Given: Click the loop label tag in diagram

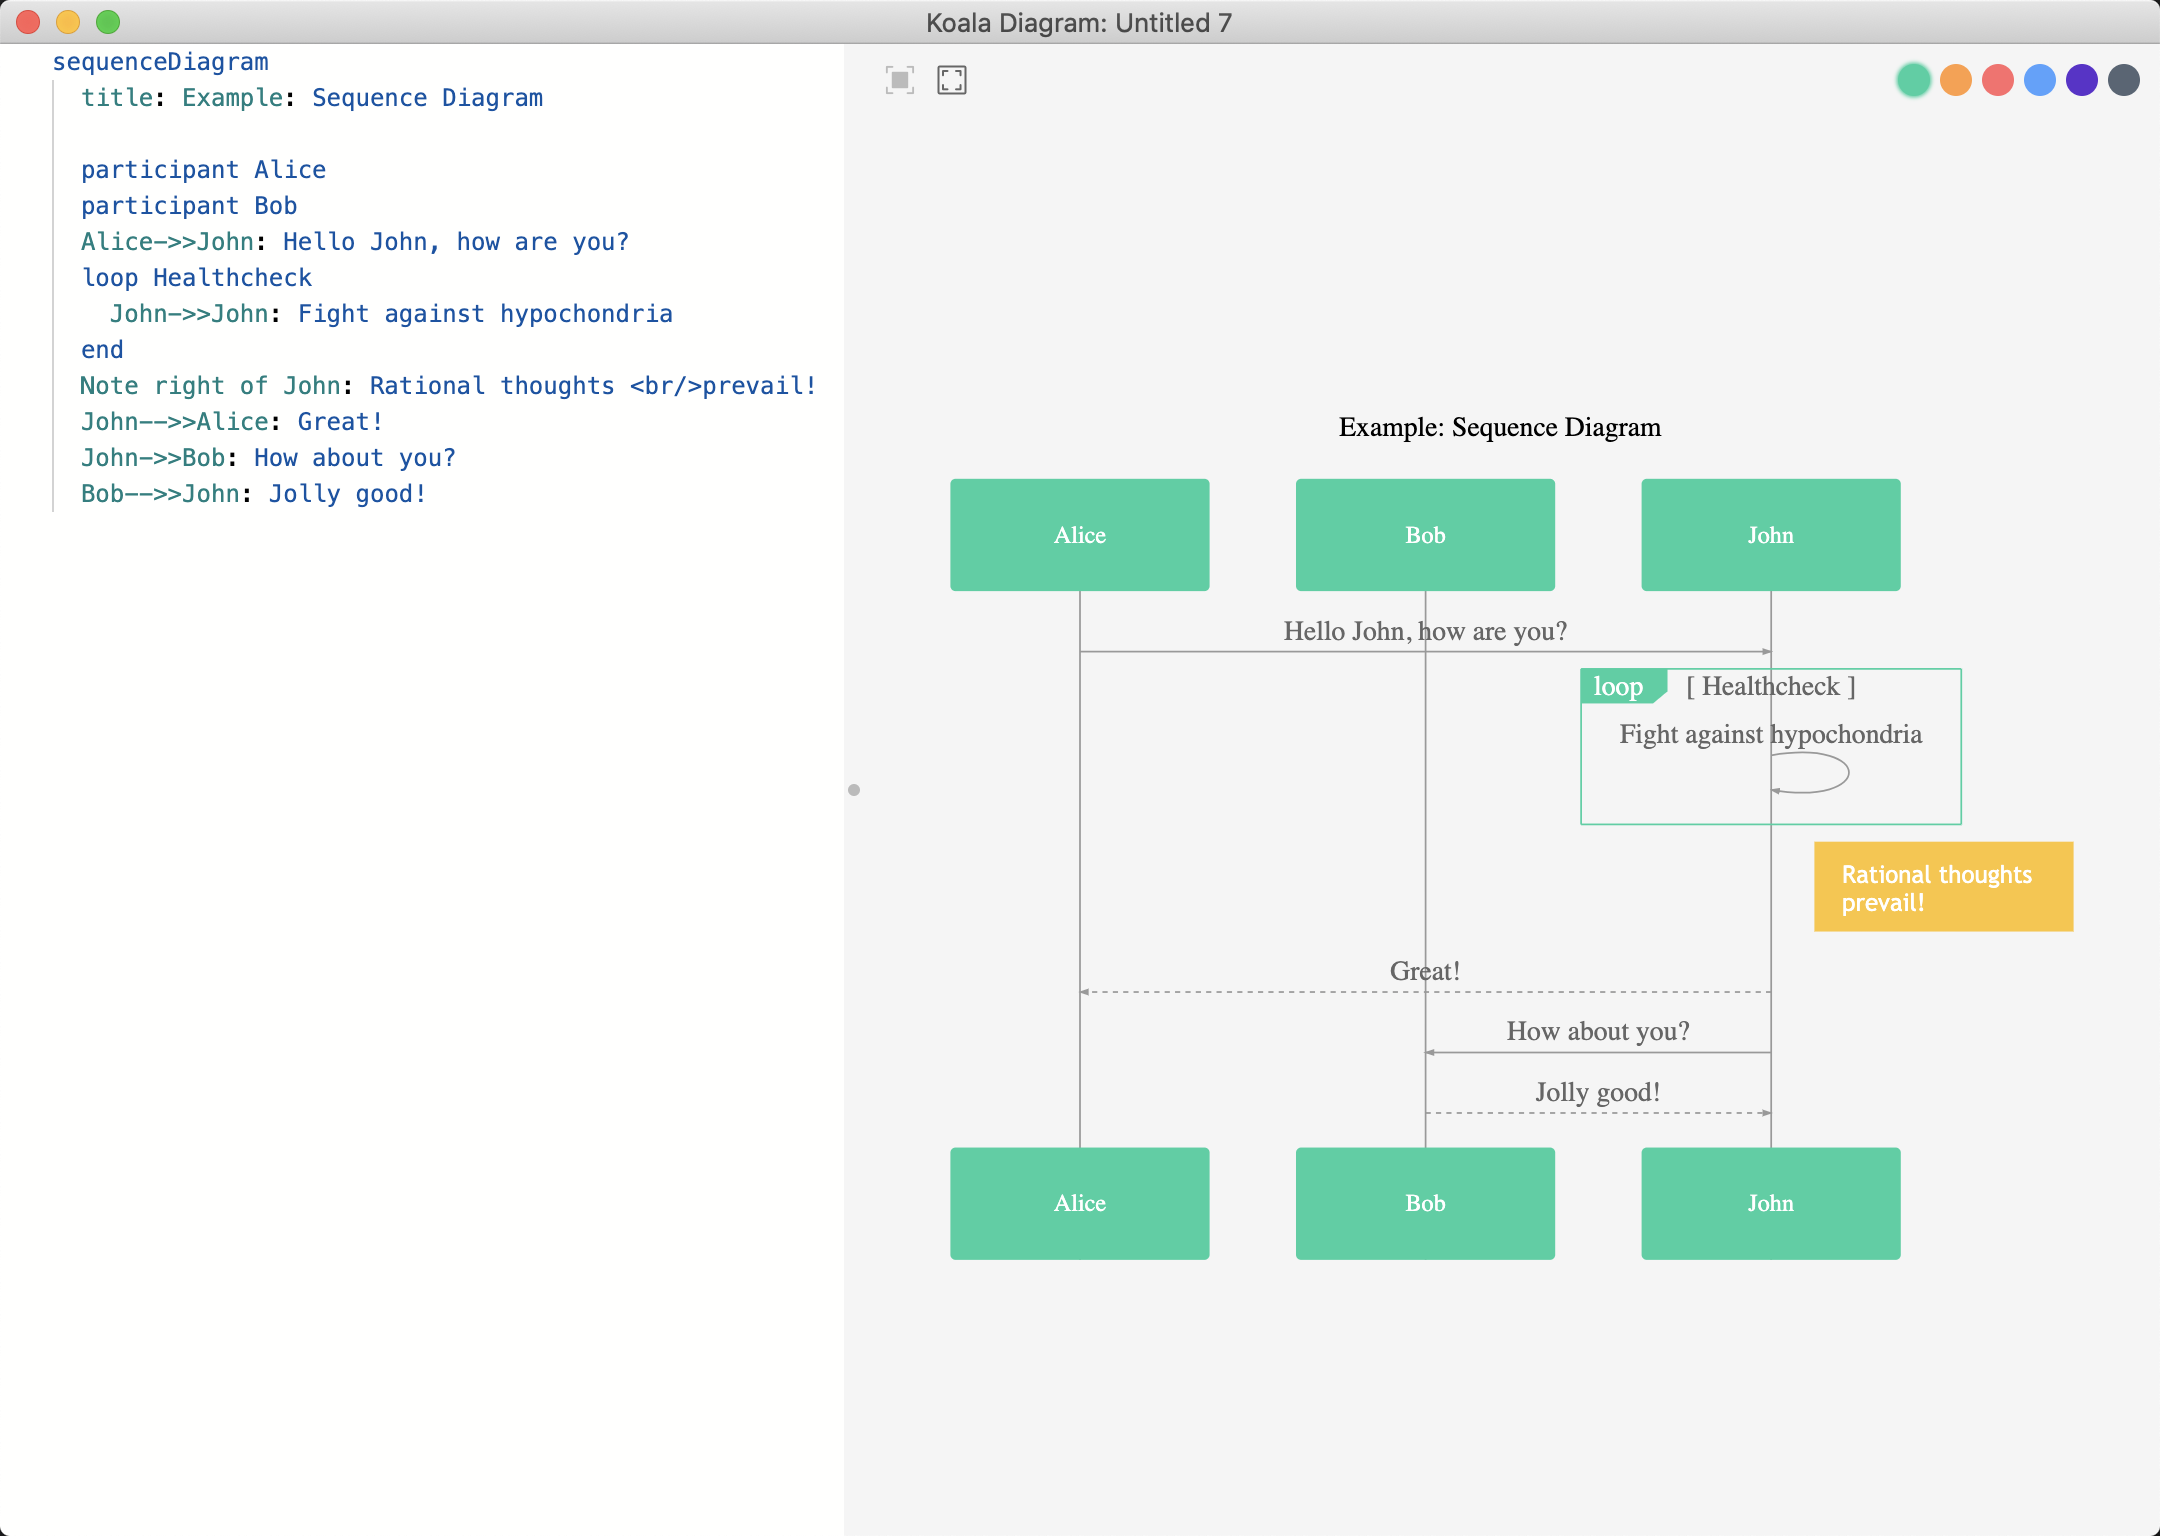Looking at the screenshot, I should 1619,687.
